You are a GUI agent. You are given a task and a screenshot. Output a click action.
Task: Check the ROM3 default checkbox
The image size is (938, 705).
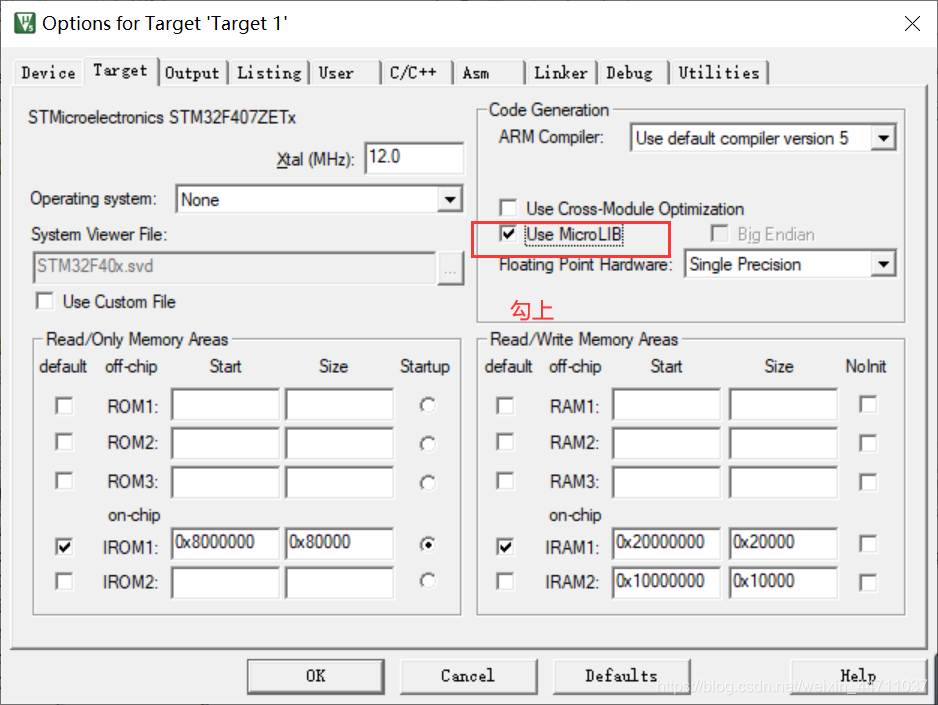[x=64, y=481]
